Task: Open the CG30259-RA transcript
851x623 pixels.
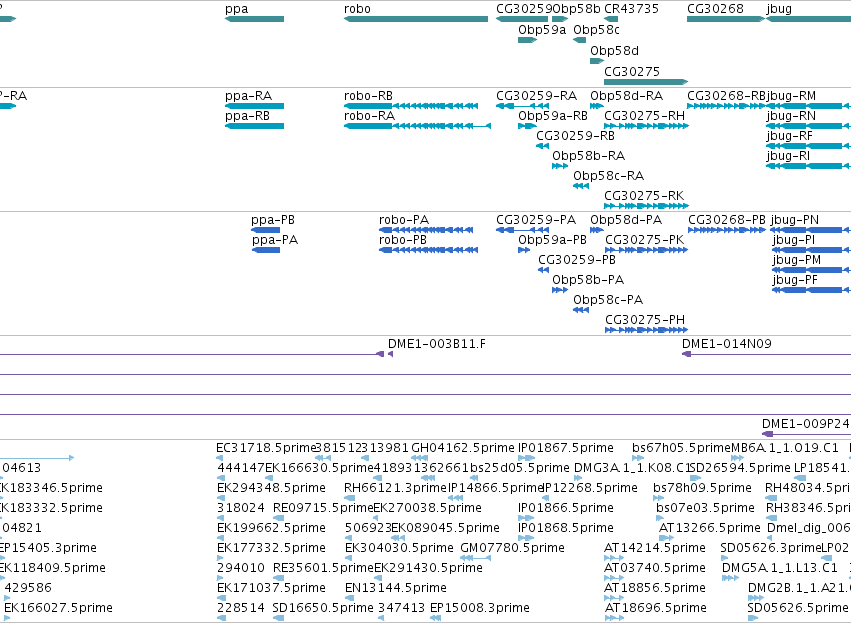Action: pos(522,106)
